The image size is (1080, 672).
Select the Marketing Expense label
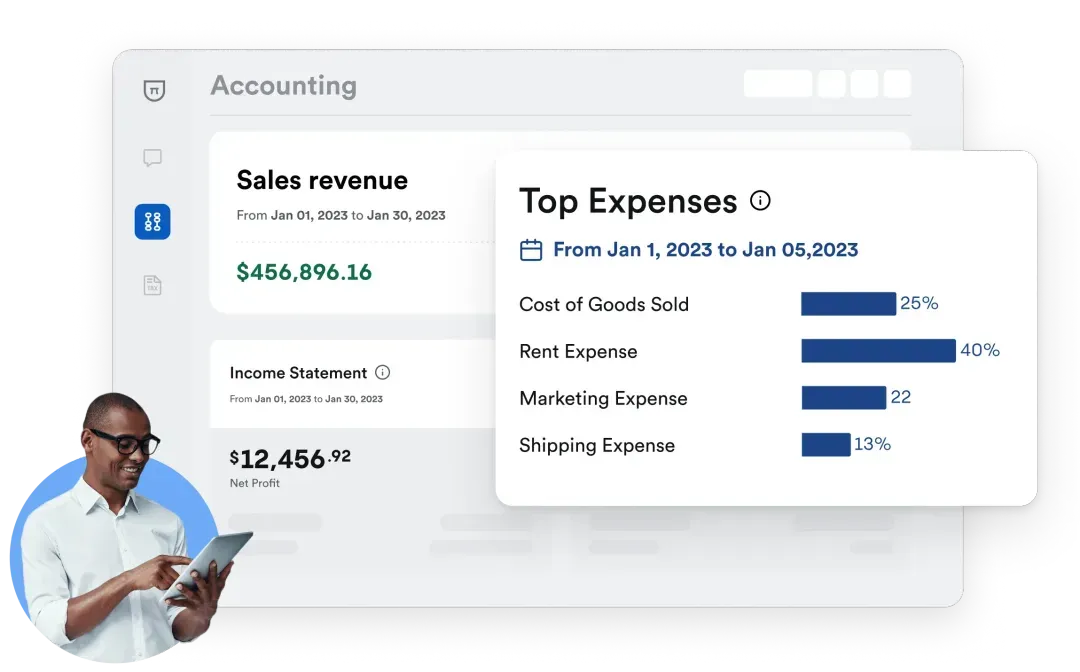tap(603, 398)
